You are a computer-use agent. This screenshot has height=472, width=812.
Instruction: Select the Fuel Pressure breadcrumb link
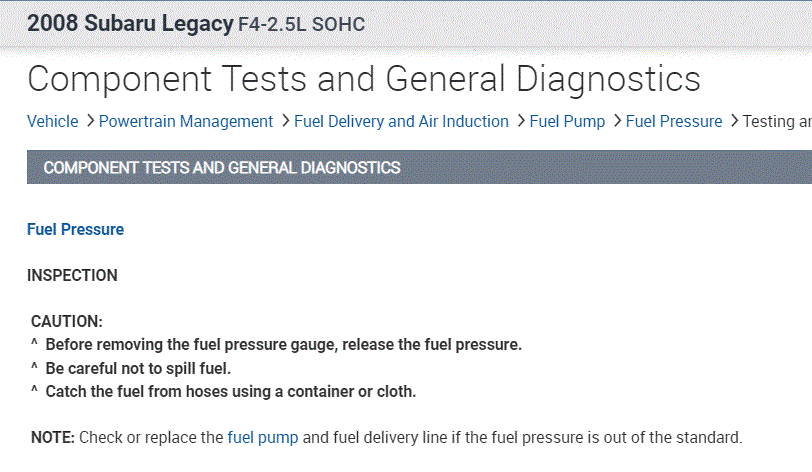pyautogui.click(x=673, y=122)
